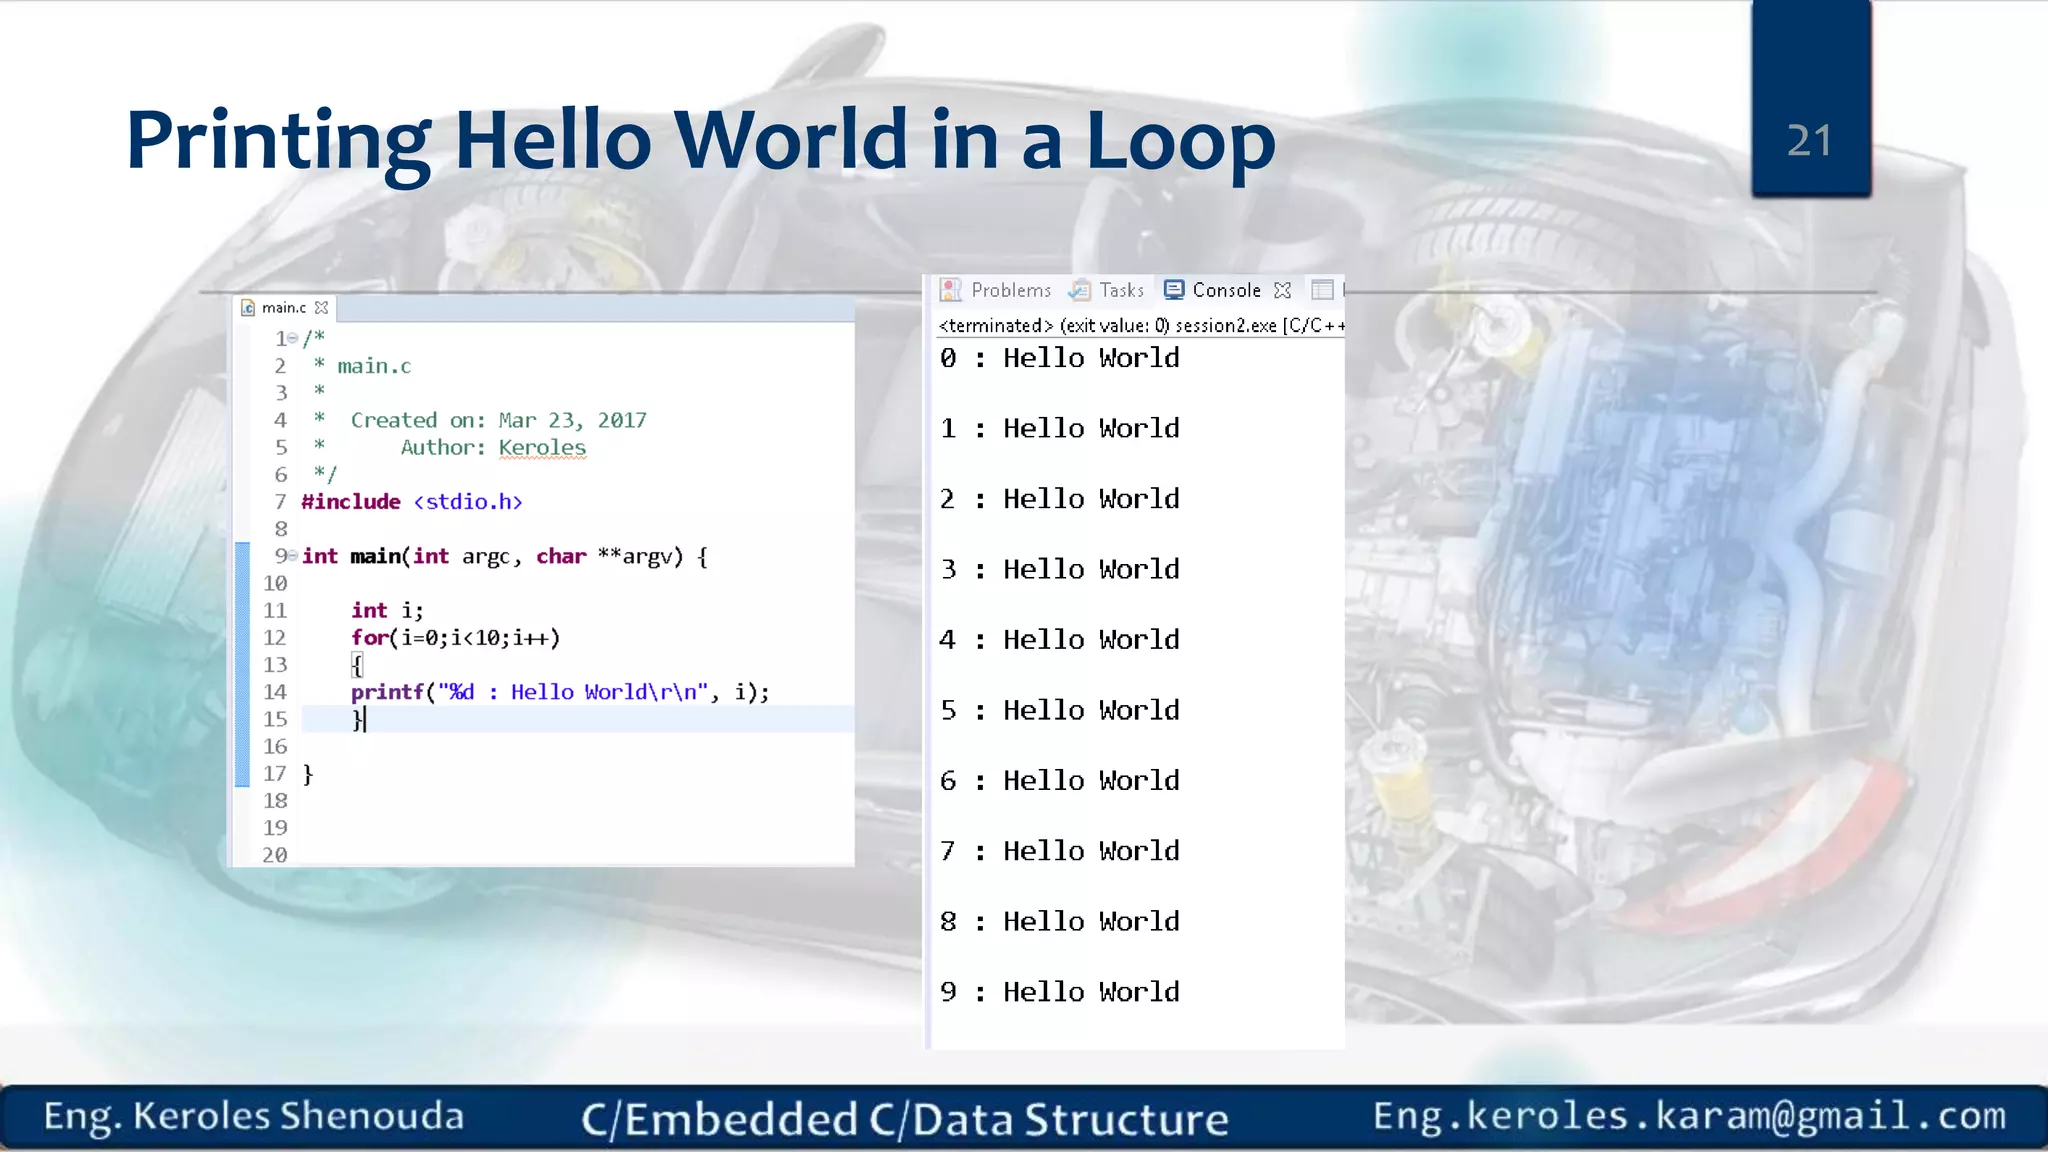The width and height of the screenshot is (2048, 1152).
Task: Click the #include keyword on line 7
Action: [351, 502]
